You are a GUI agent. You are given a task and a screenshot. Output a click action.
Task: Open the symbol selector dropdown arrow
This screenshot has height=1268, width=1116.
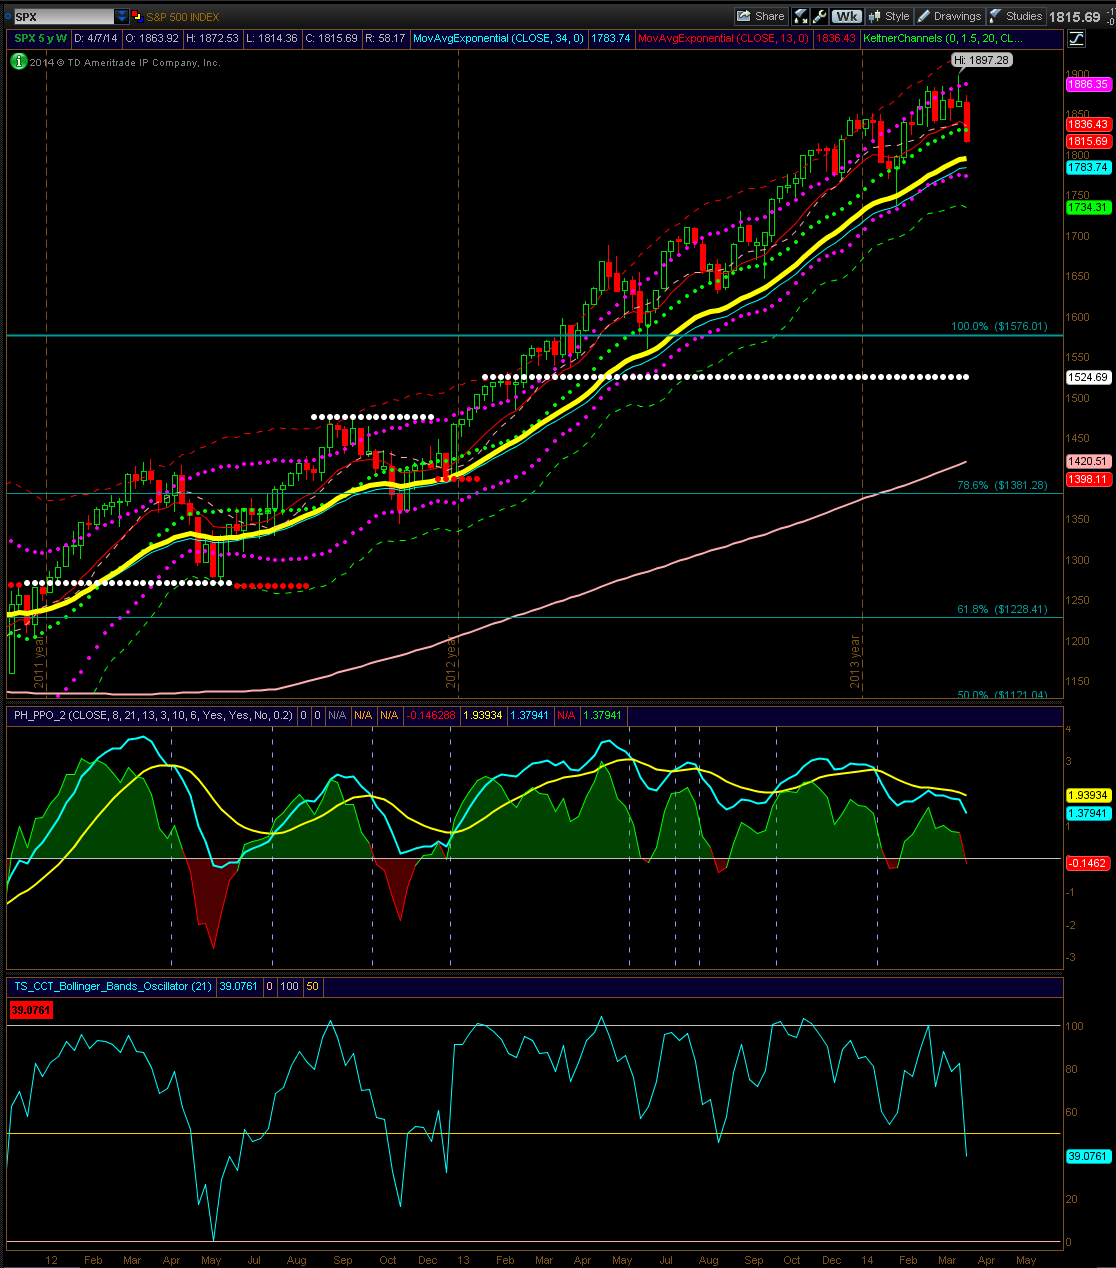[122, 17]
